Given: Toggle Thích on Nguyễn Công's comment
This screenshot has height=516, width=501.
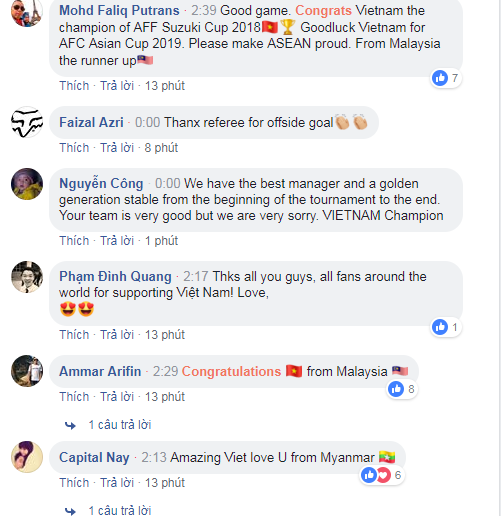Looking at the screenshot, I should tap(74, 241).
